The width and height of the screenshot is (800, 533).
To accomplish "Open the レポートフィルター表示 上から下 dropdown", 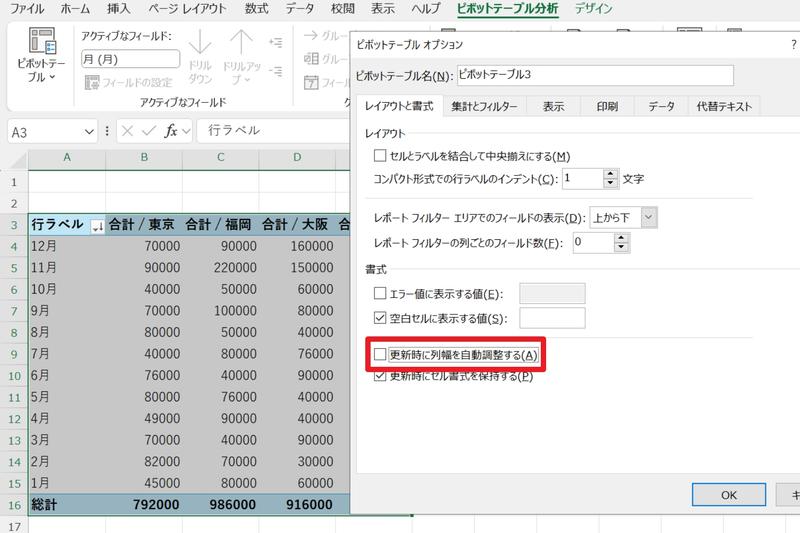I will coord(648,218).
